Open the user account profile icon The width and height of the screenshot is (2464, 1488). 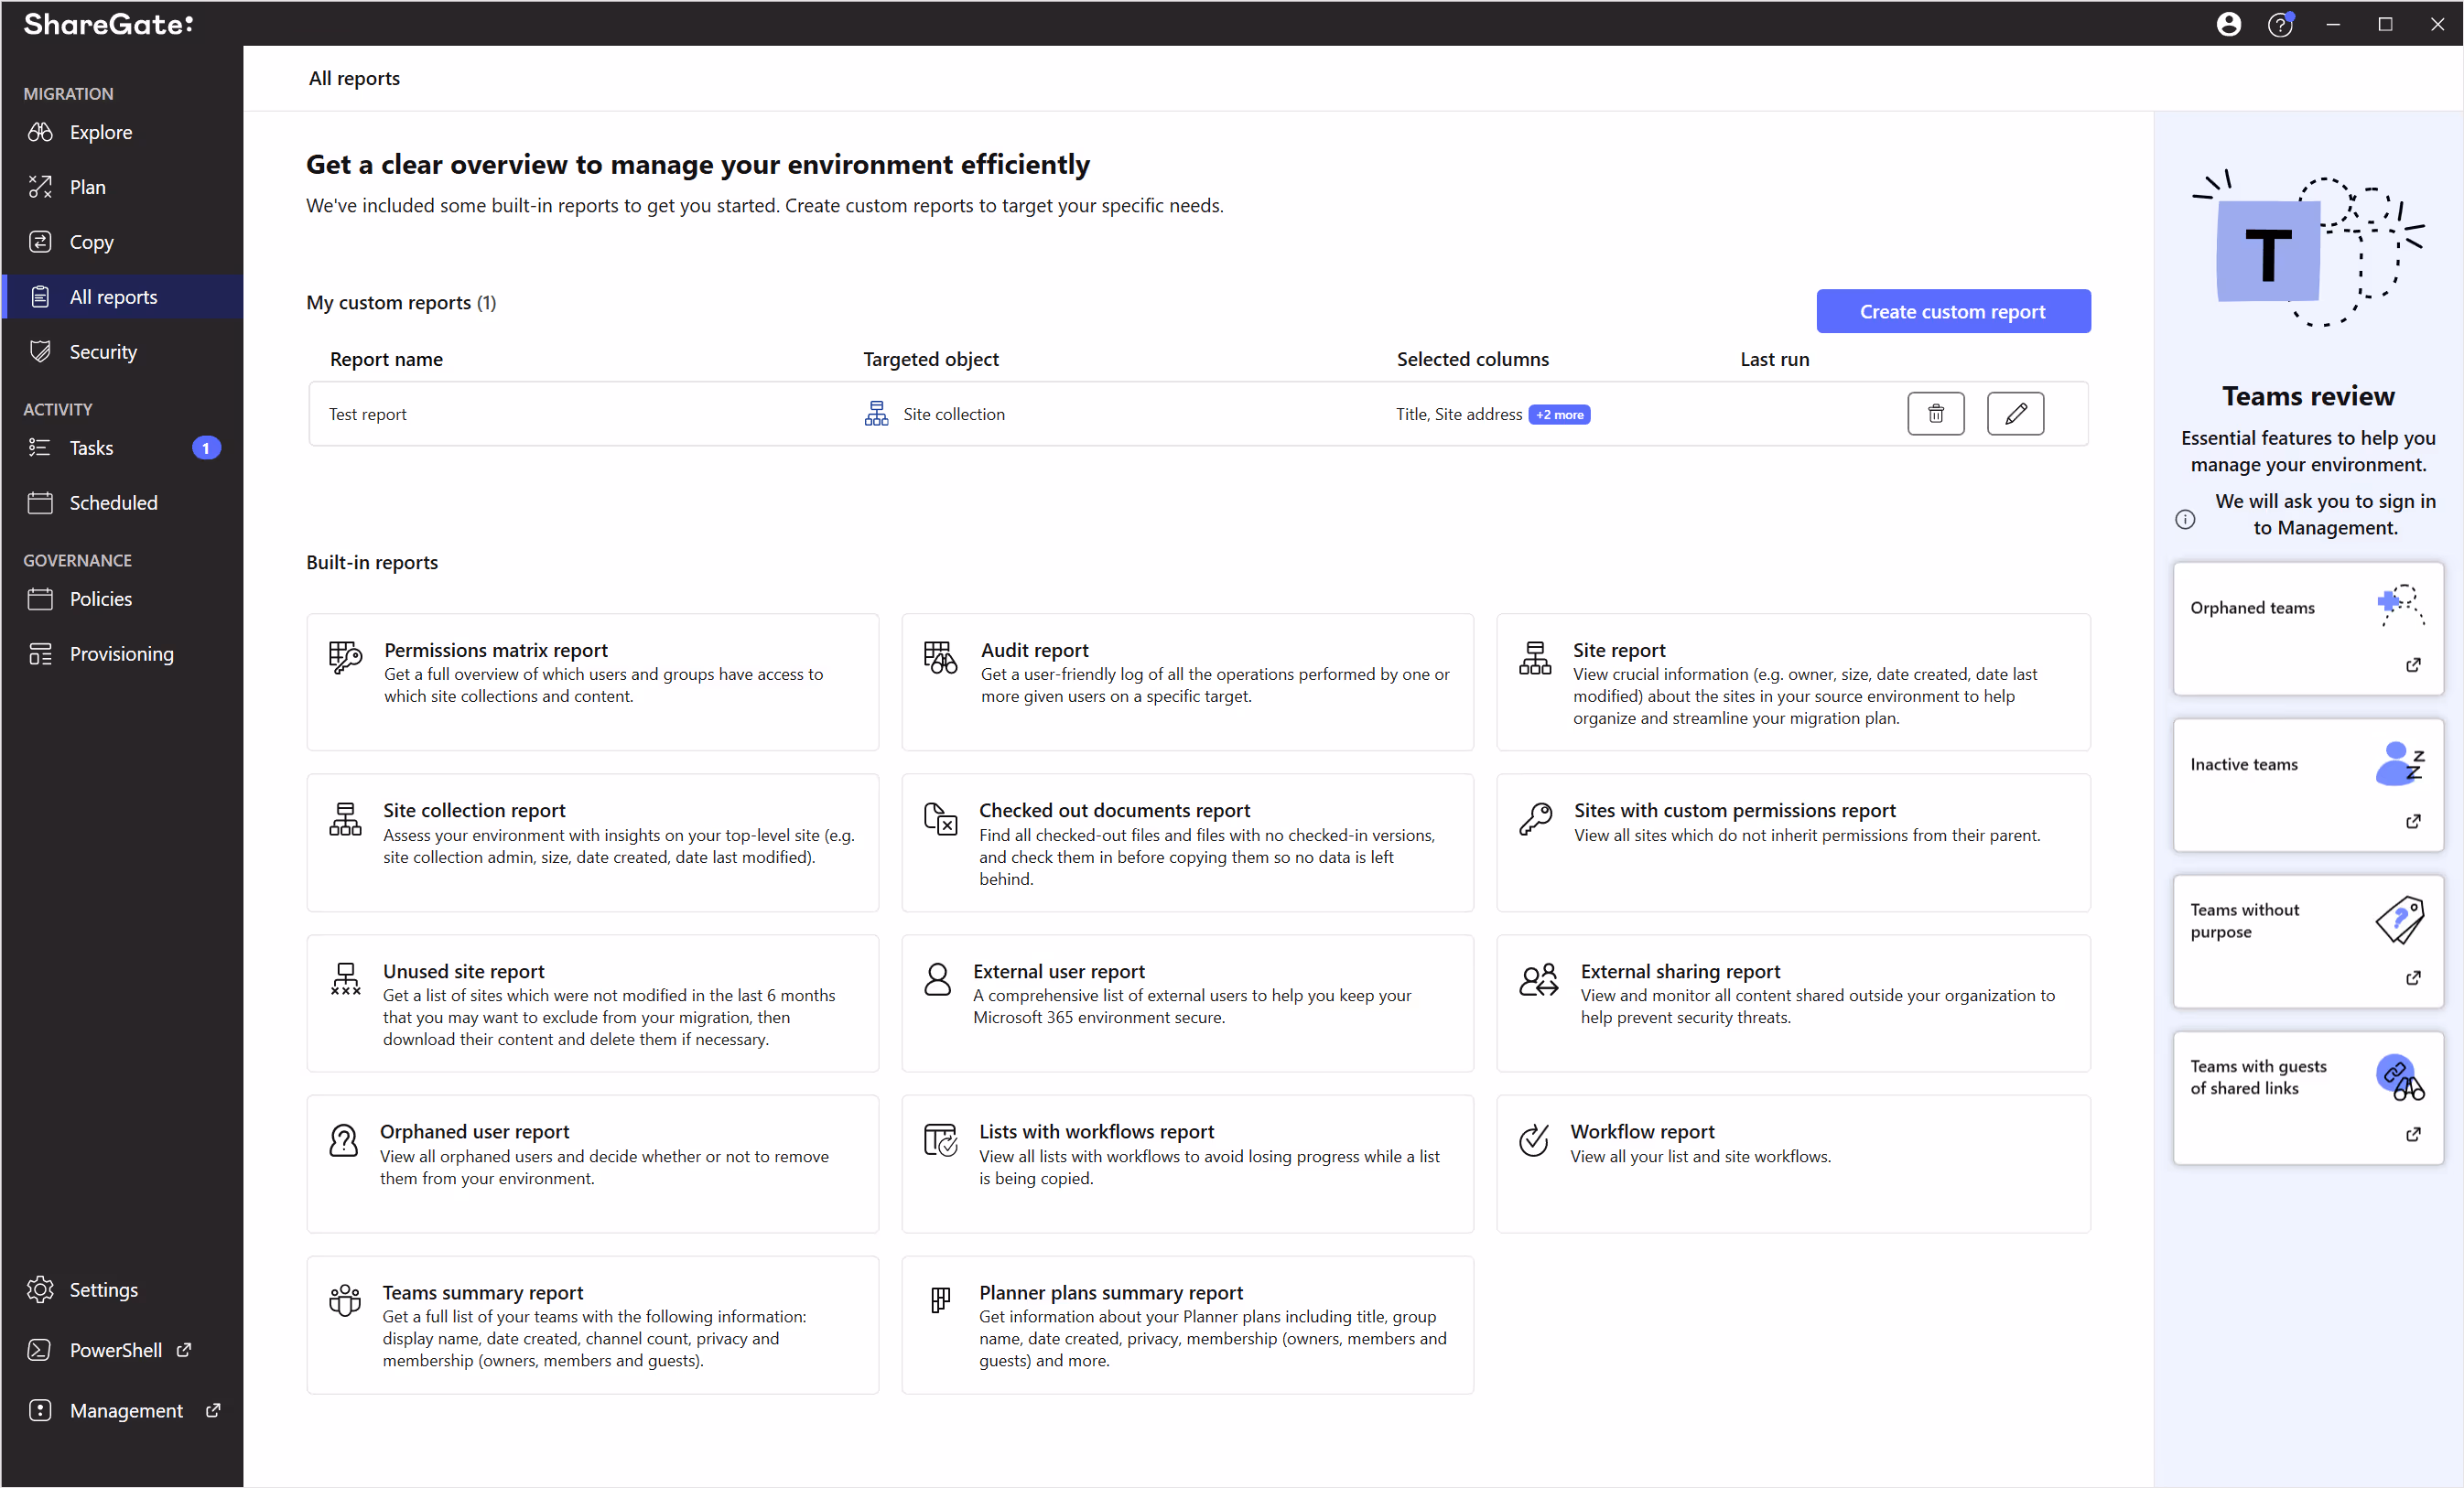(x=2228, y=24)
